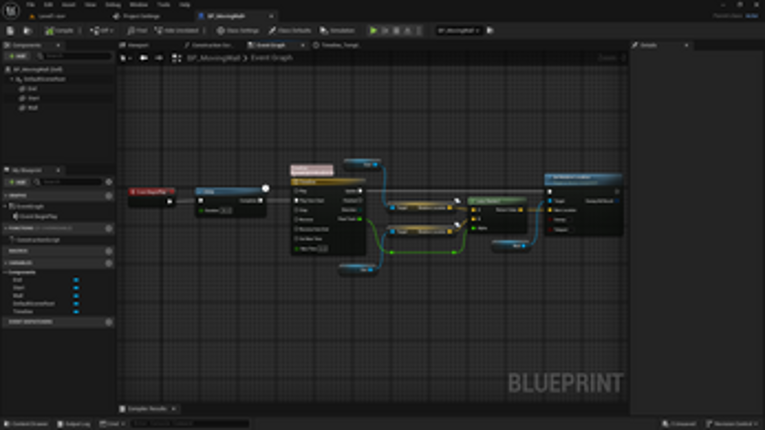Select Event BeginPlay in My Blueprint
The height and width of the screenshot is (430, 765).
37,216
